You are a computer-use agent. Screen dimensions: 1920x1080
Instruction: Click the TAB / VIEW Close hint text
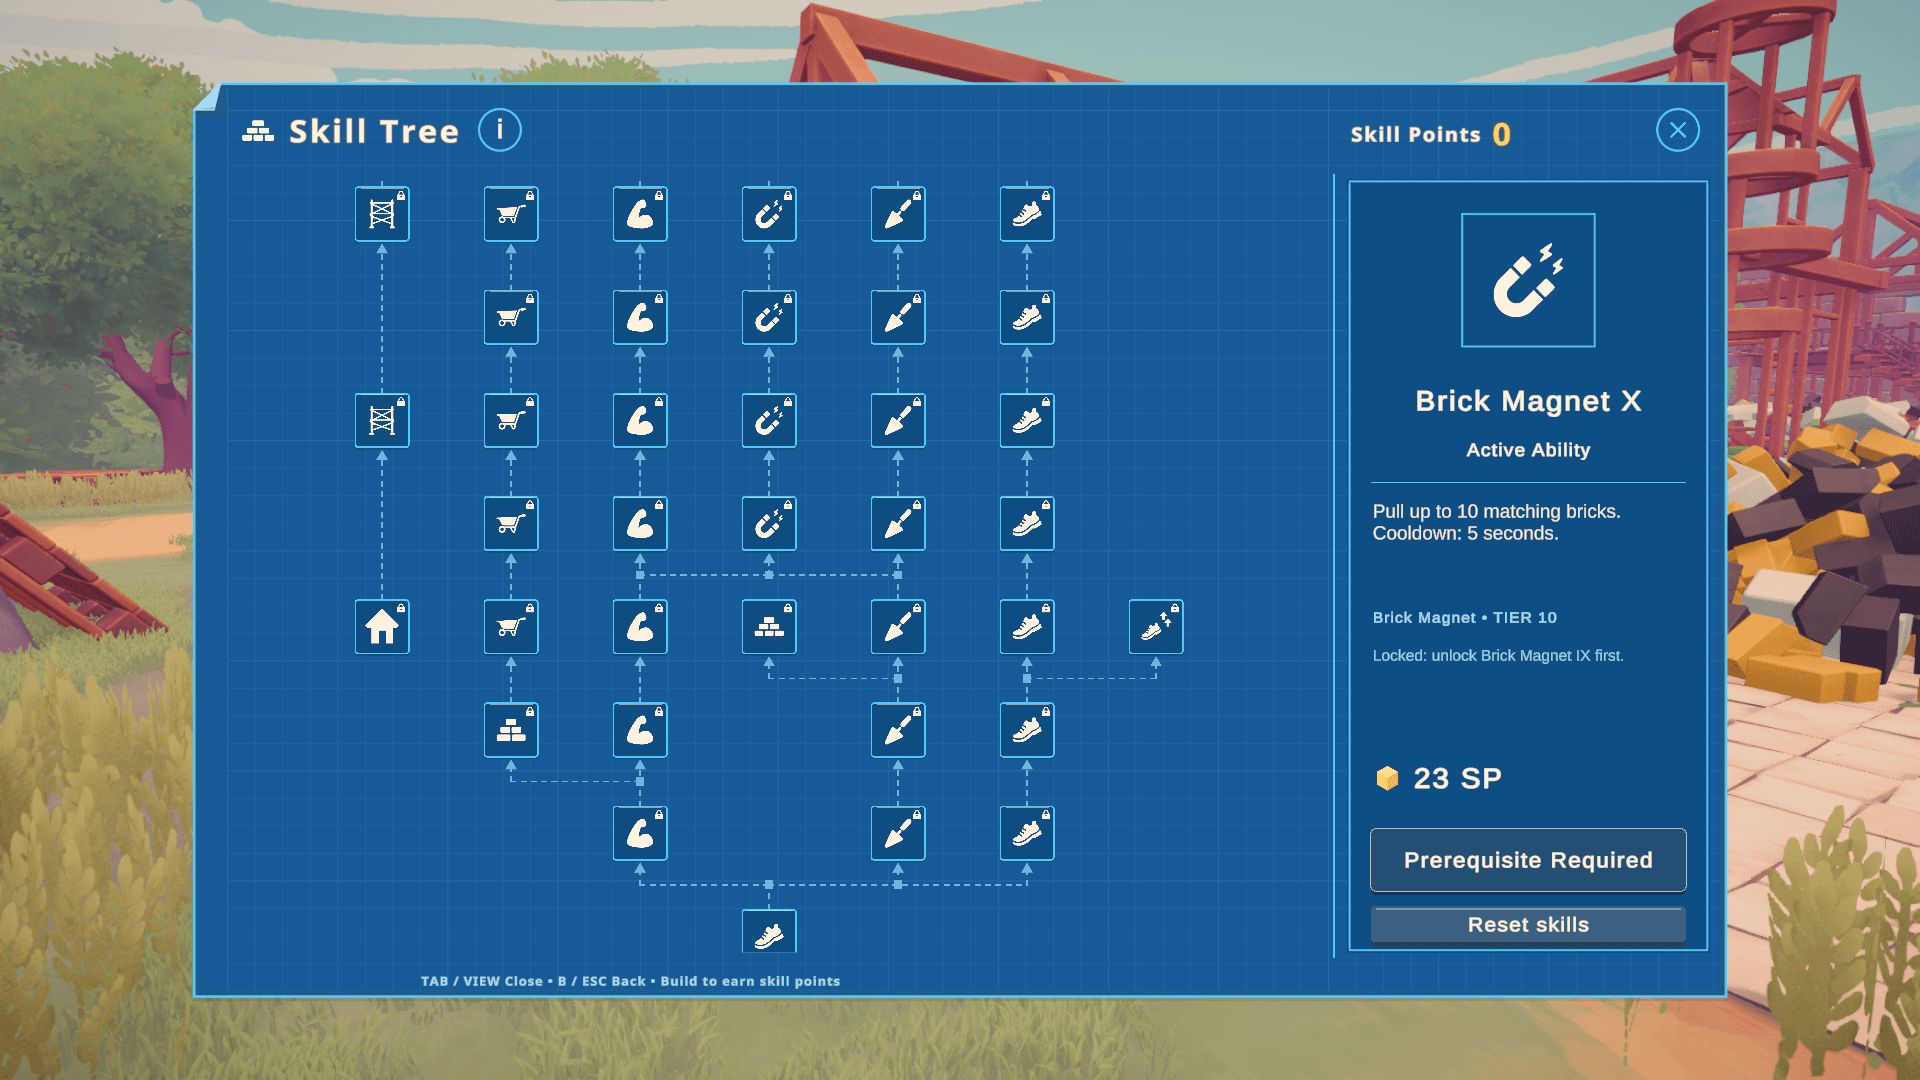[482, 981]
